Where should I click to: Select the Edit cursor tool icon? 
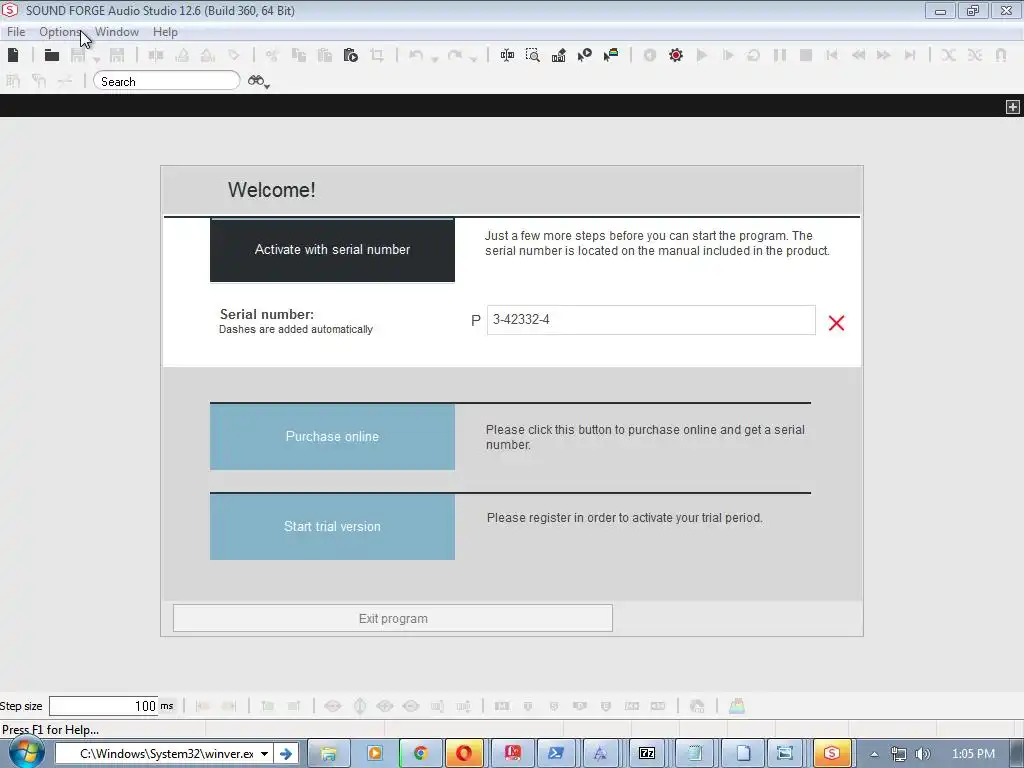(507, 56)
